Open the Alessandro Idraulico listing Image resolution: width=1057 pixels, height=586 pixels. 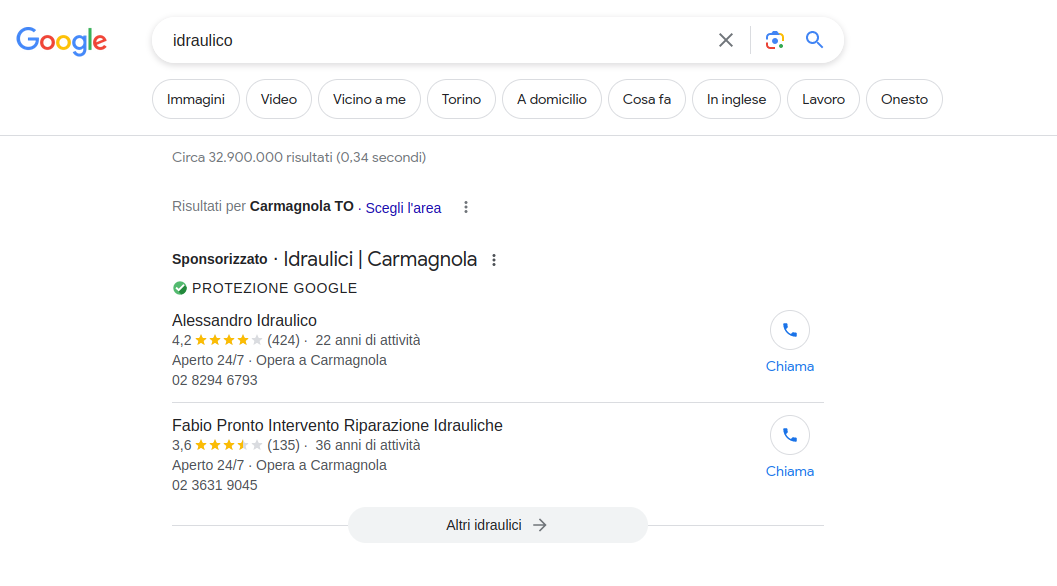coord(244,320)
